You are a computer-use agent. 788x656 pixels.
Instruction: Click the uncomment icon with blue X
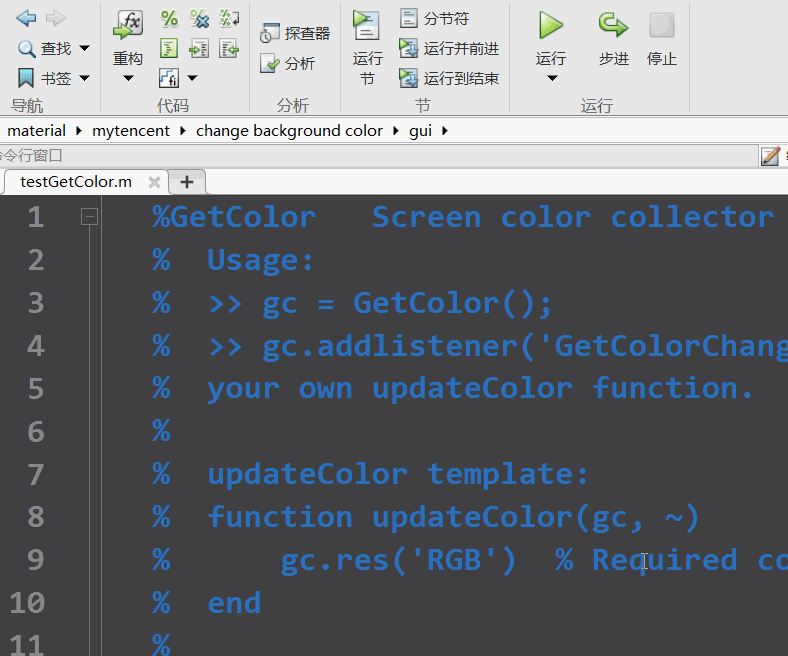coord(199,19)
